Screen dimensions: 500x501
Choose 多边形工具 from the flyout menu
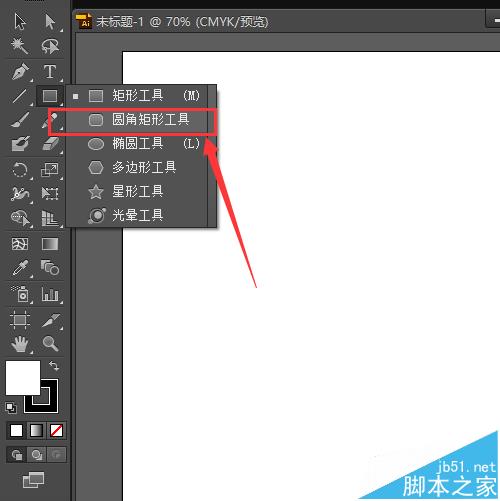(x=136, y=167)
